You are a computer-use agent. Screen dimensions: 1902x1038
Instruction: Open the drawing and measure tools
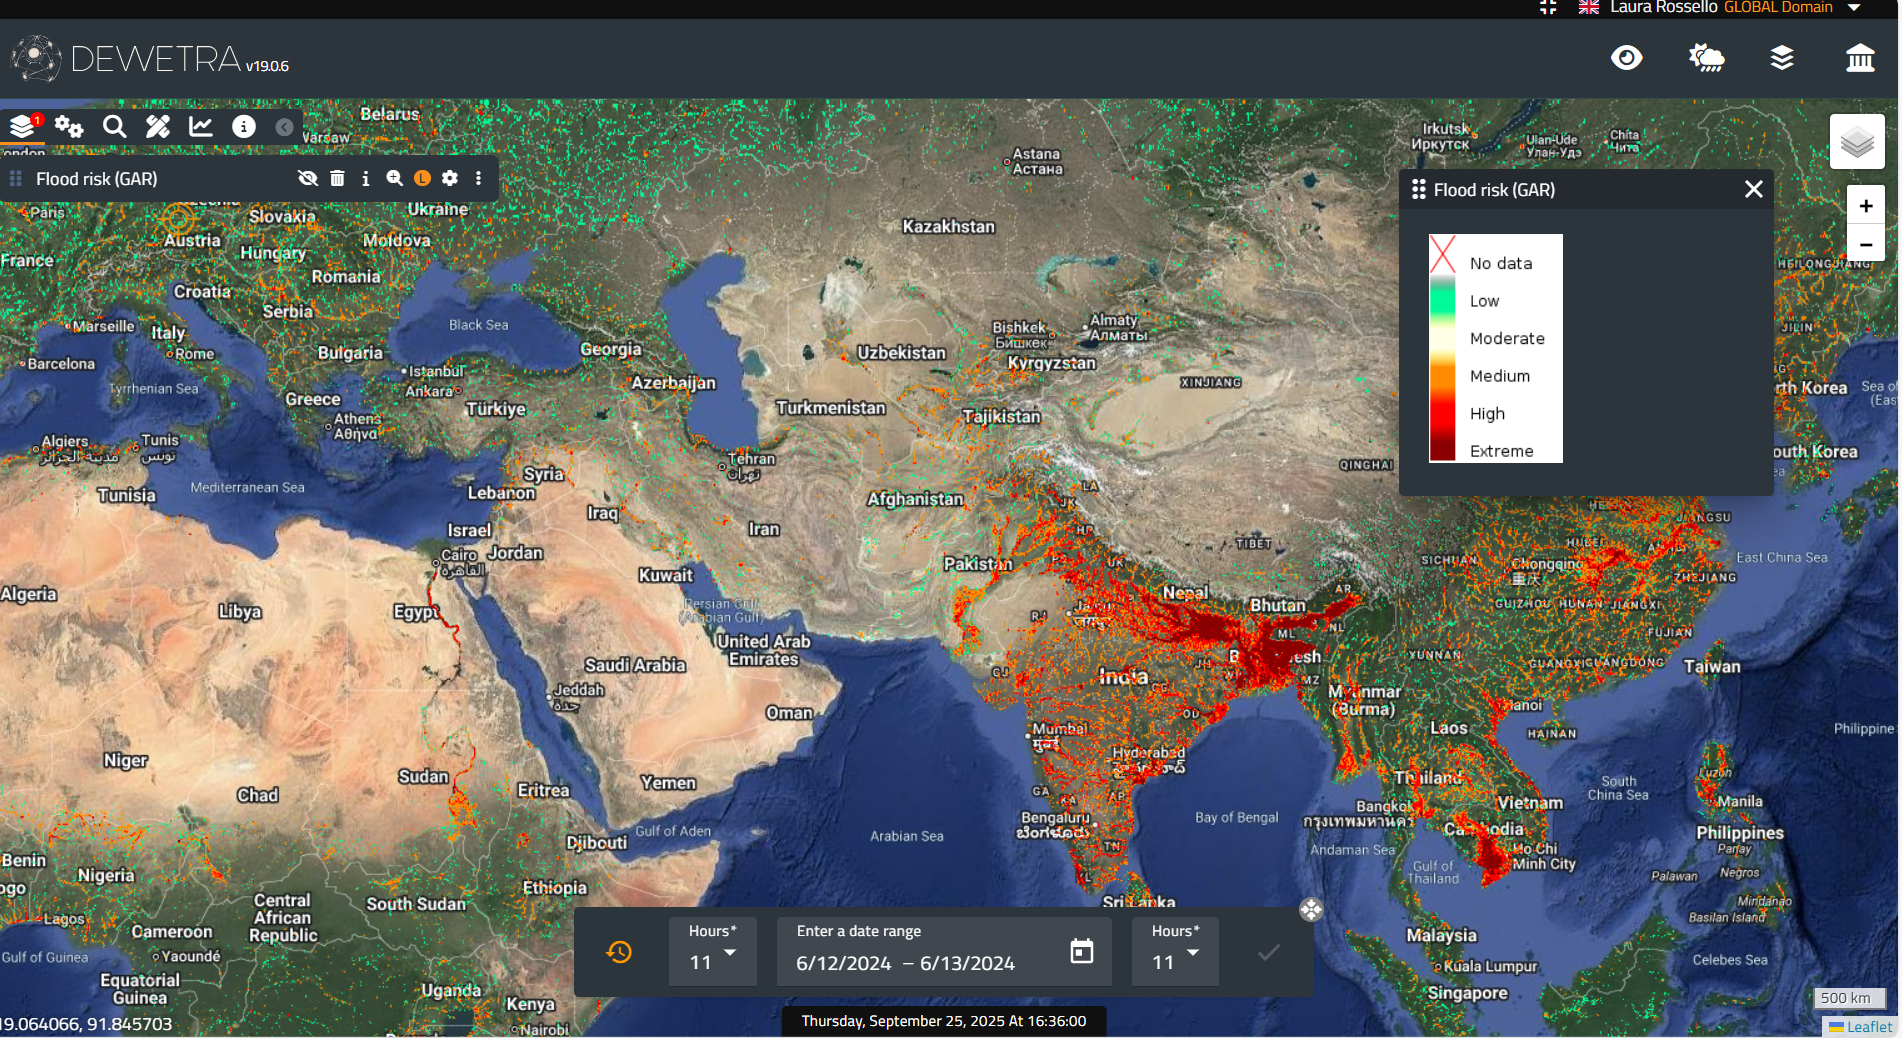click(158, 127)
